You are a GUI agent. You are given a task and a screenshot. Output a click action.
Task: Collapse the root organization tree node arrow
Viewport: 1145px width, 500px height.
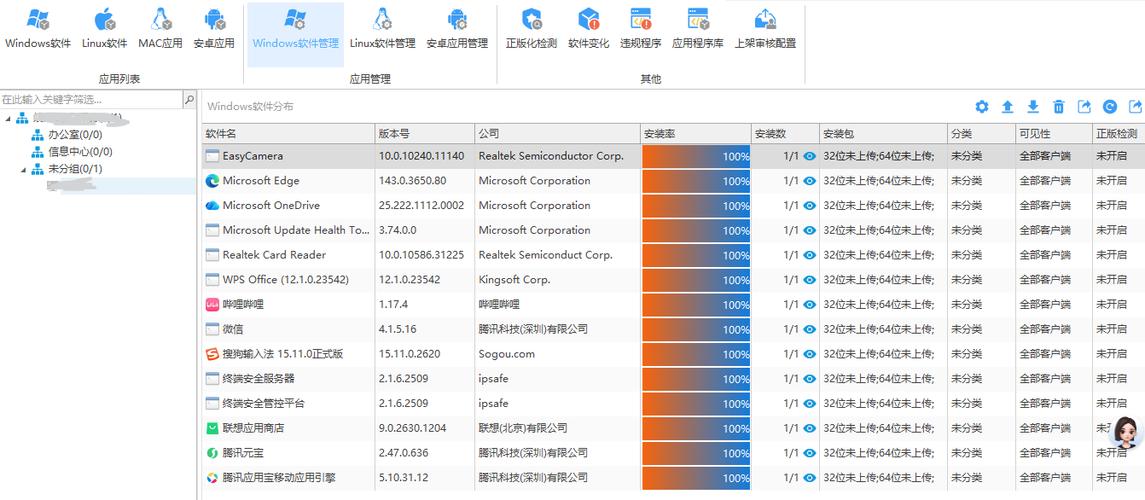pyautogui.click(x=7, y=118)
